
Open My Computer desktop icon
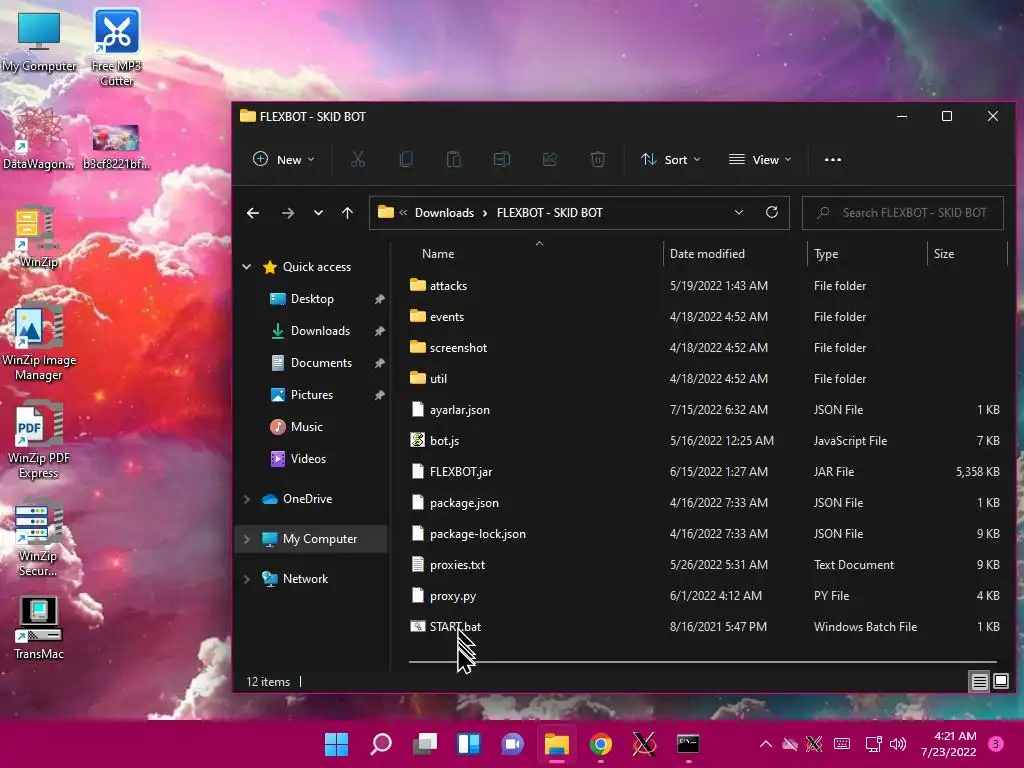pos(39,42)
